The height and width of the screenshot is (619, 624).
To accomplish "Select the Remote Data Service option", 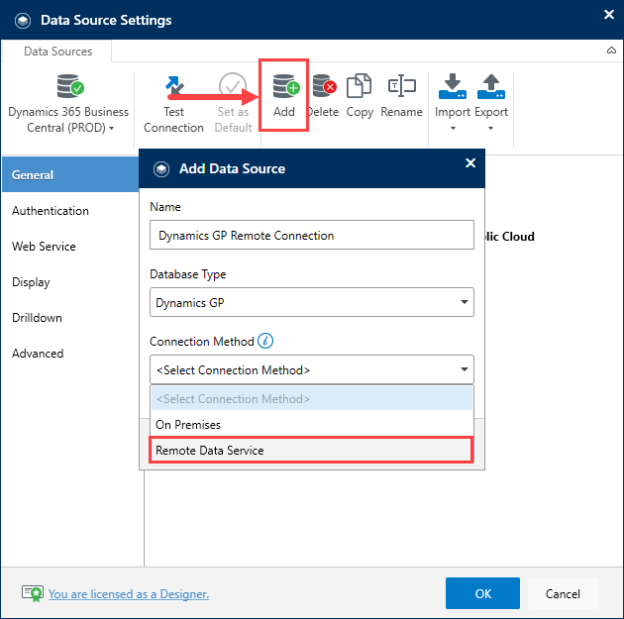I will point(312,450).
